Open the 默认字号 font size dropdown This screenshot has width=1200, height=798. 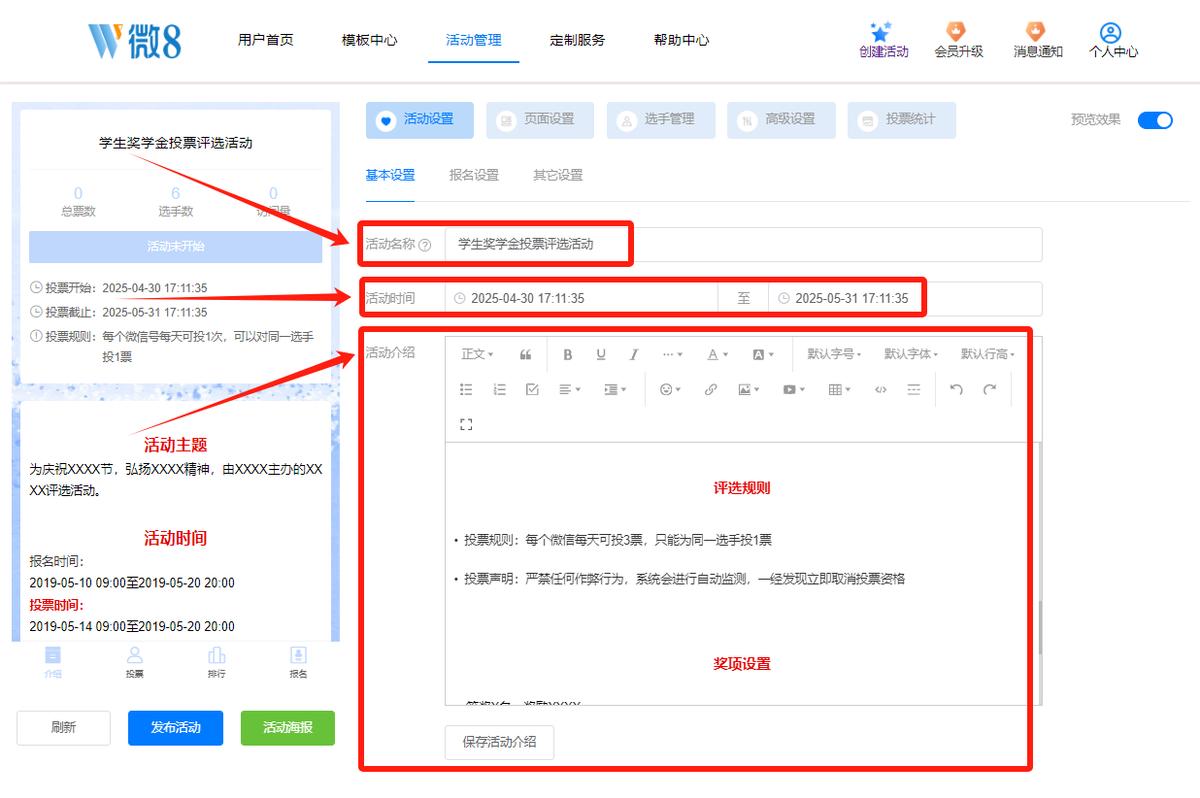point(835,354)
